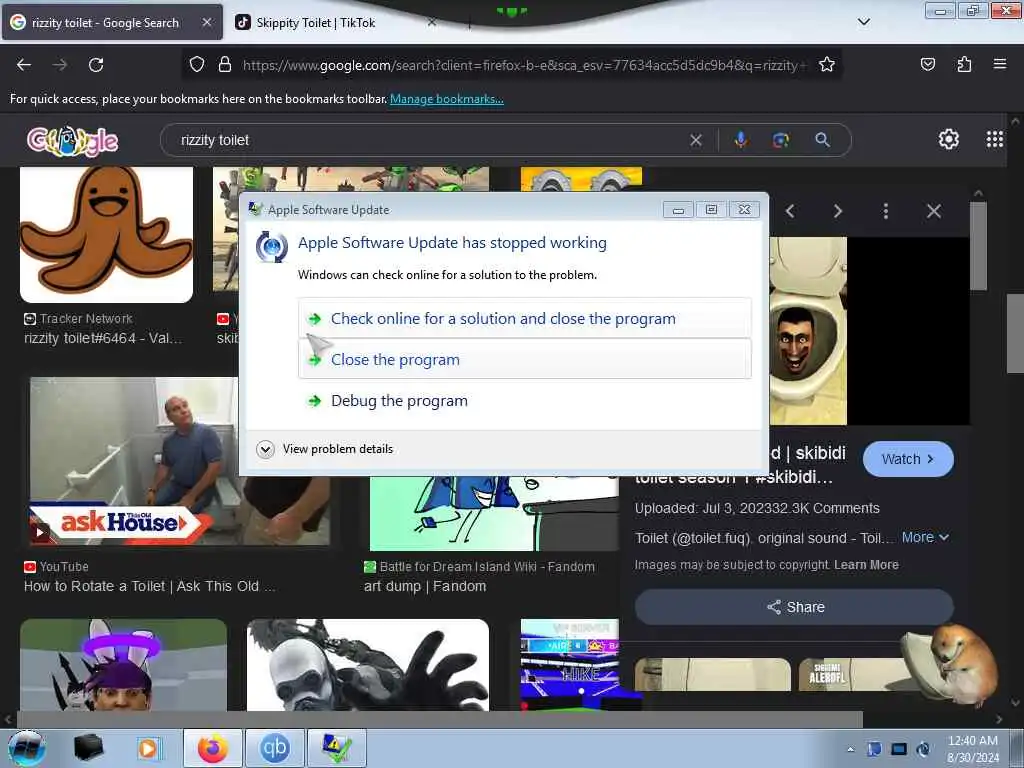The width and height of the screenshot is (1024, 768).
Task: Show next image in preview panel
Action: [838, 211]
